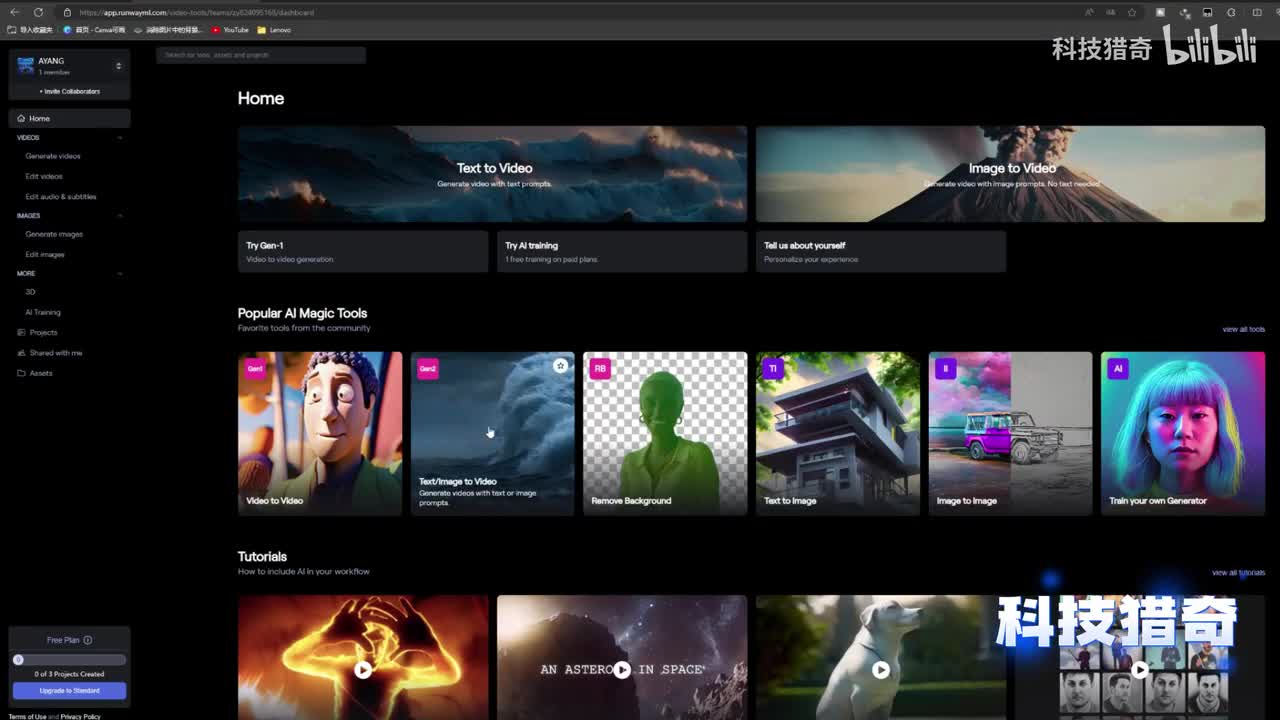Screen dimensions: 1280x720
Task: Click the Gen1 badge on Video to Video
Action: pyautogui.click(x=255, y=368)
